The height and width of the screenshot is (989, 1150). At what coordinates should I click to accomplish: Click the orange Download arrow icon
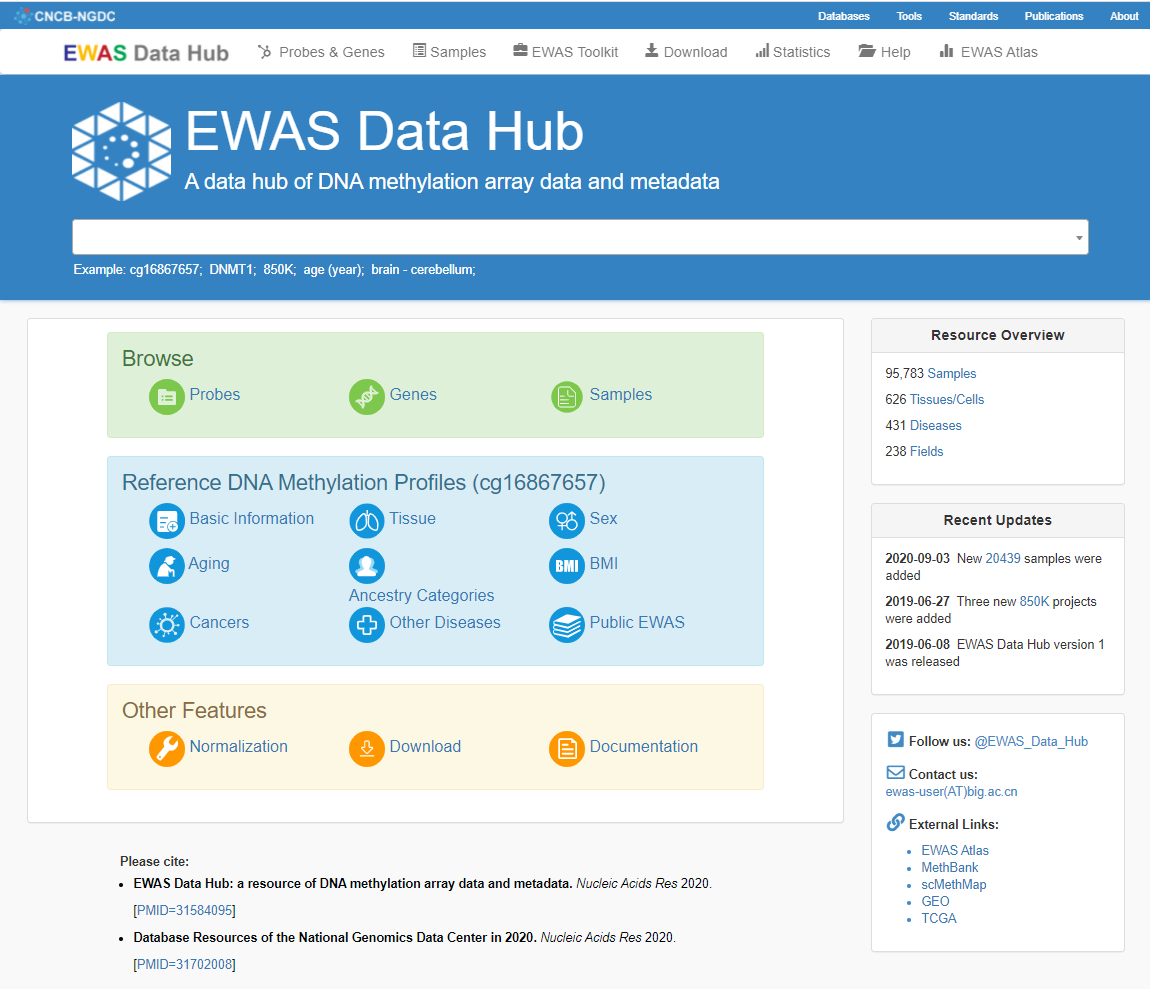(x=367, y=749)
